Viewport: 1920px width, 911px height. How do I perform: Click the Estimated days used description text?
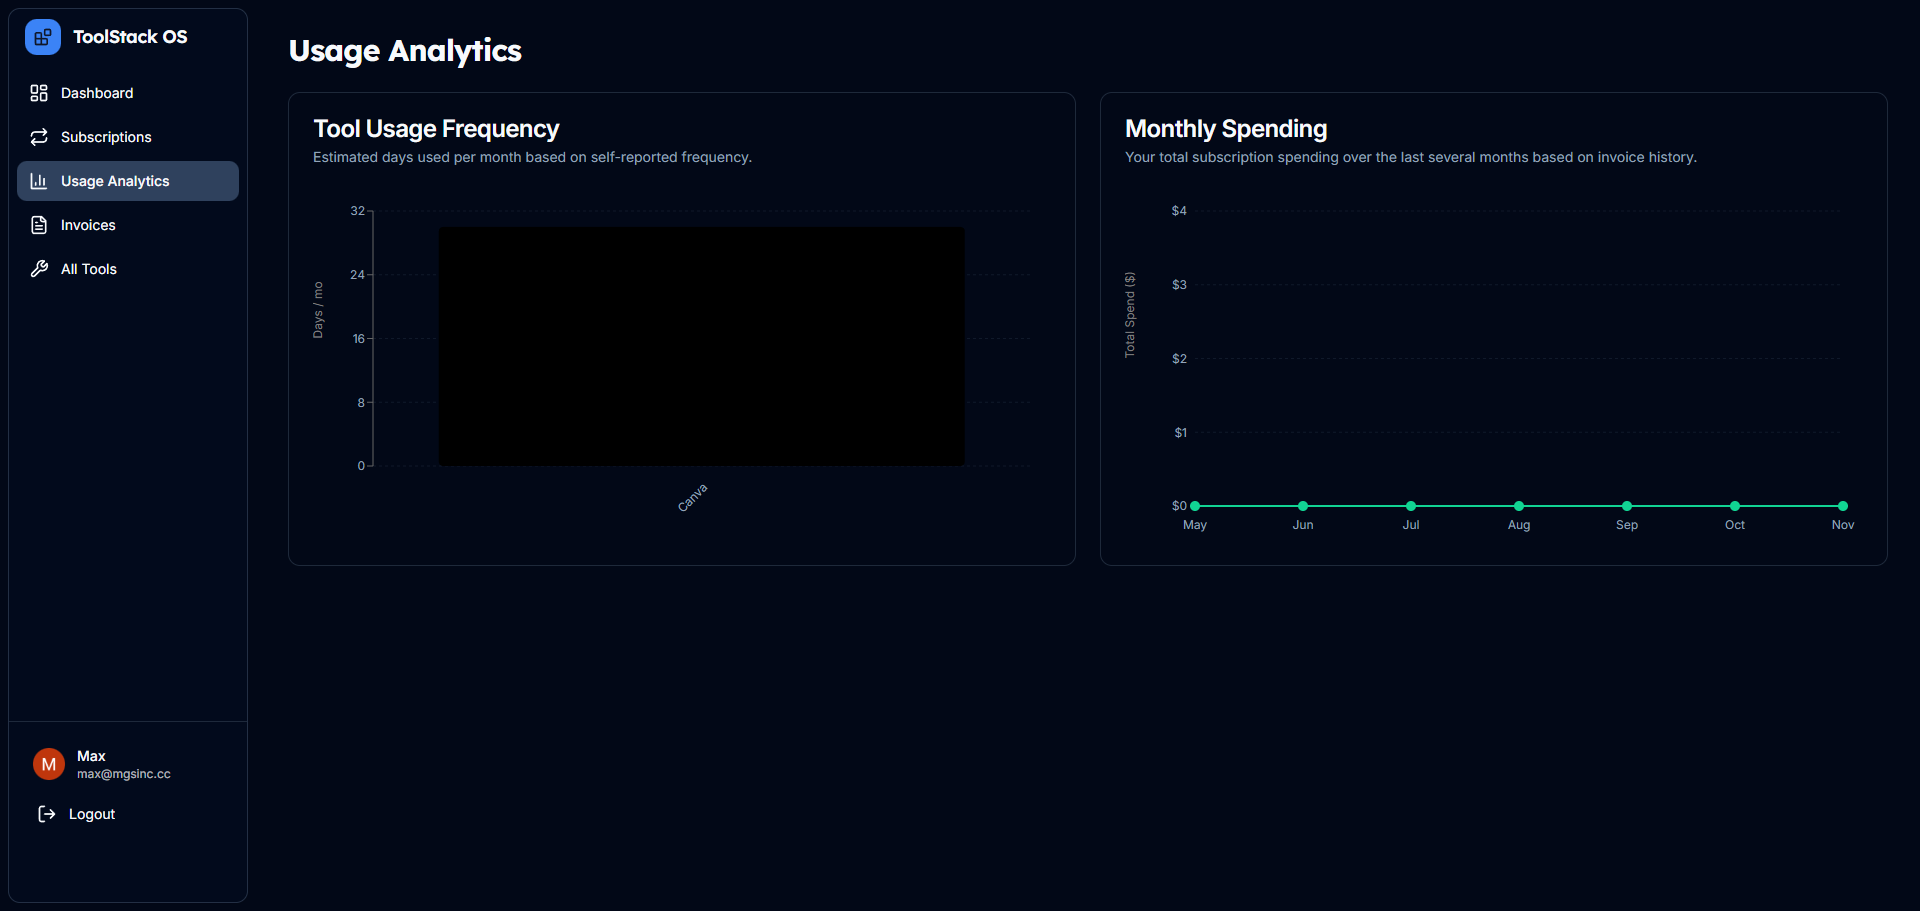532,157
